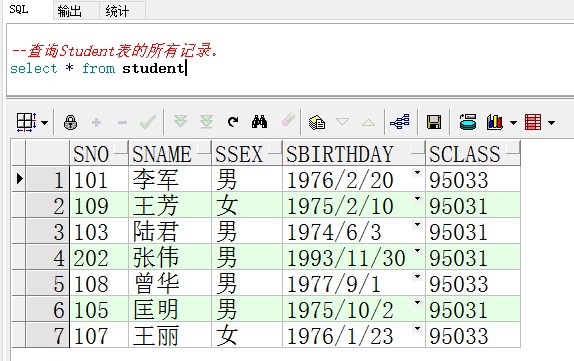Open date dropdown for 1977/9/1
The image size is (574, 361).
click(x=417, y=277)
